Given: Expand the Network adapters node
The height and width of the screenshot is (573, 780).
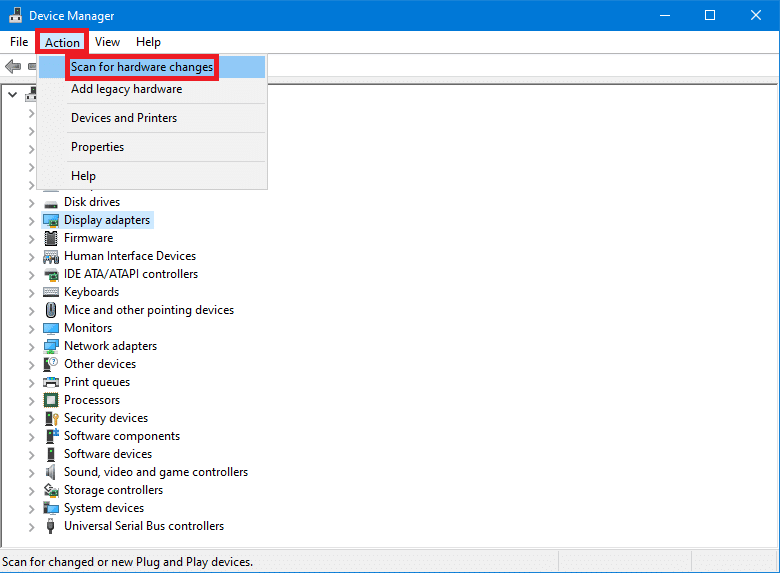Looking at the screenshot, I should 31,347.
